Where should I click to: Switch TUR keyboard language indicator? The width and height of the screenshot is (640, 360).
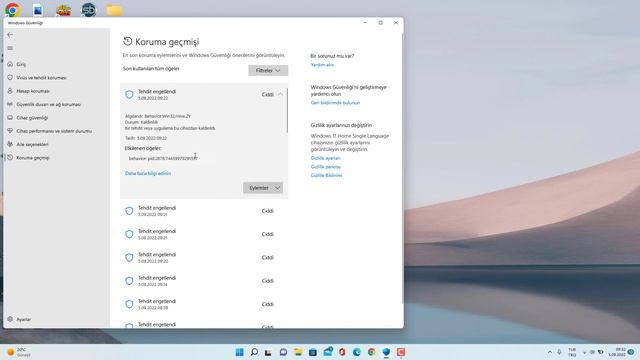(572, 352)
